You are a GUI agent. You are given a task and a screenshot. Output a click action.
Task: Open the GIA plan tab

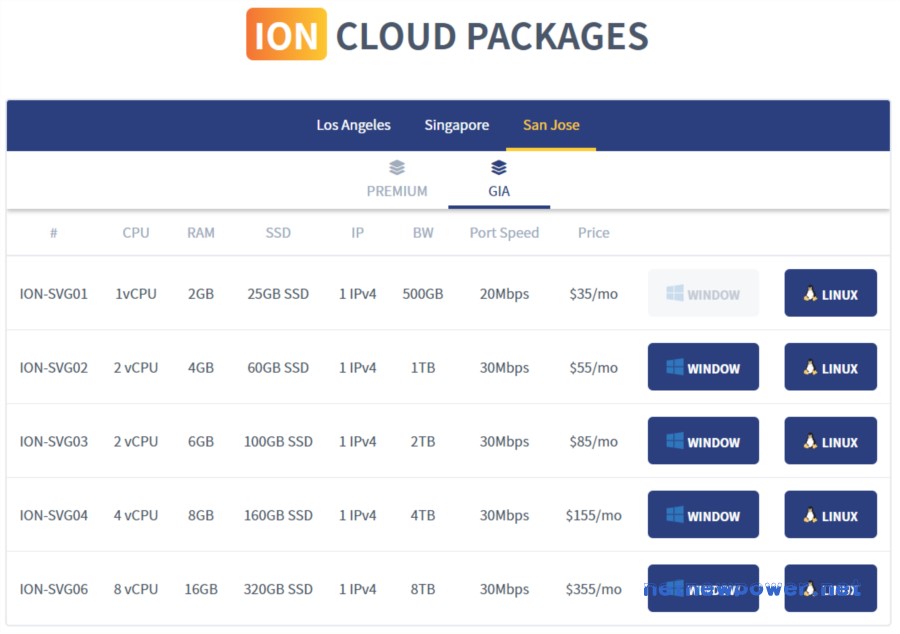click(499, 179)
